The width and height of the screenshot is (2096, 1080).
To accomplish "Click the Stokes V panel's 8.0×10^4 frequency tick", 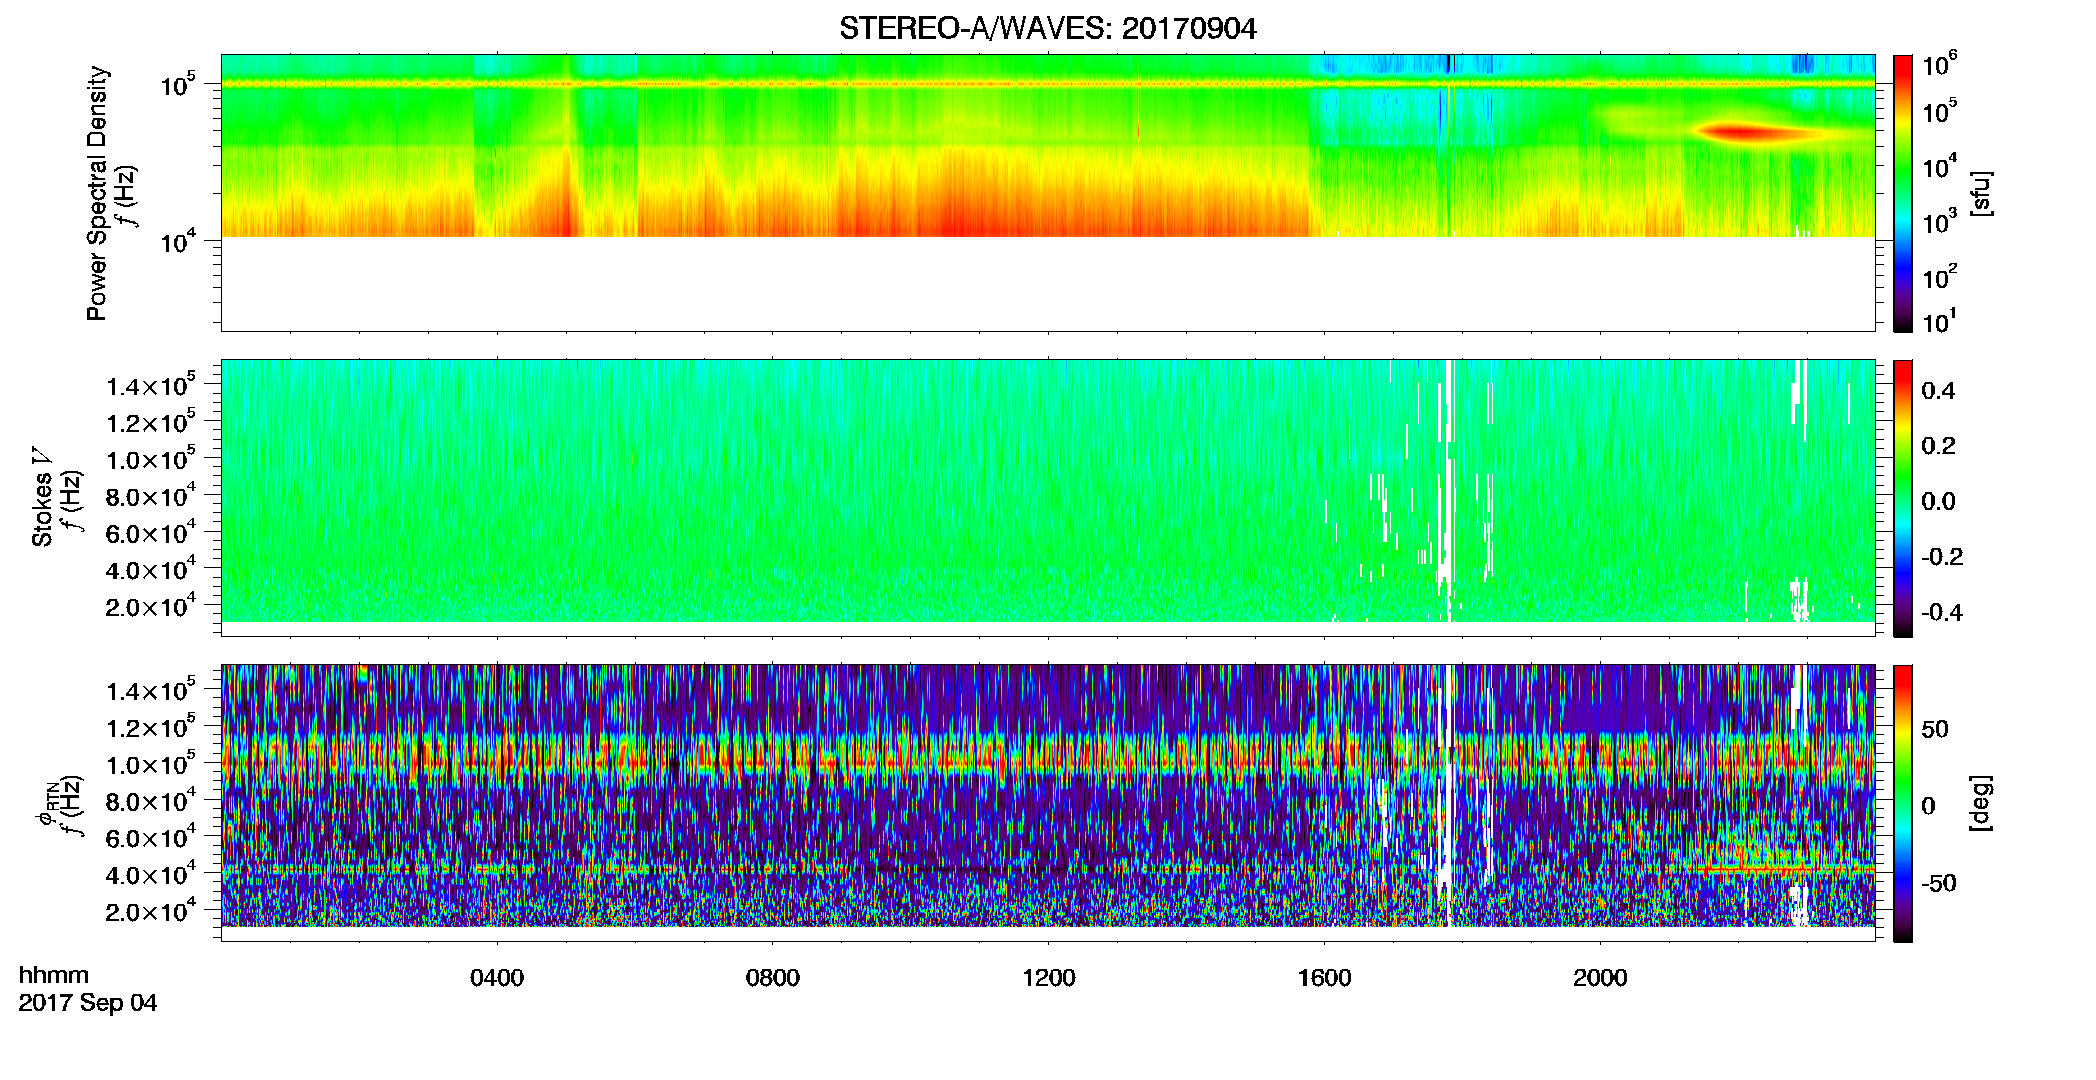I will (150, 496).
